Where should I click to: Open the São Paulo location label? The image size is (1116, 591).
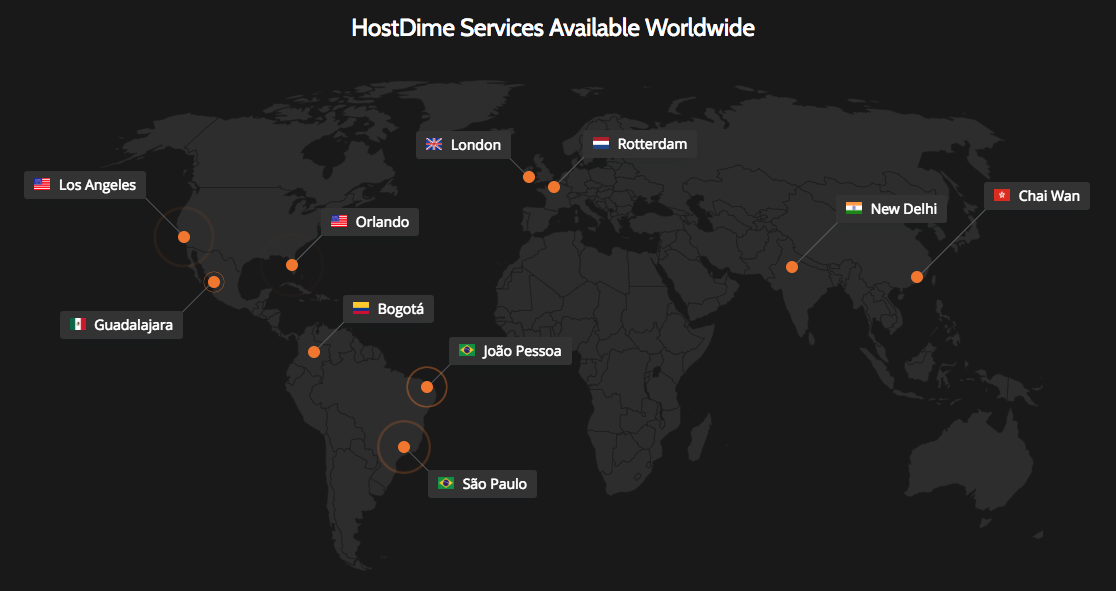click(482, 483)
